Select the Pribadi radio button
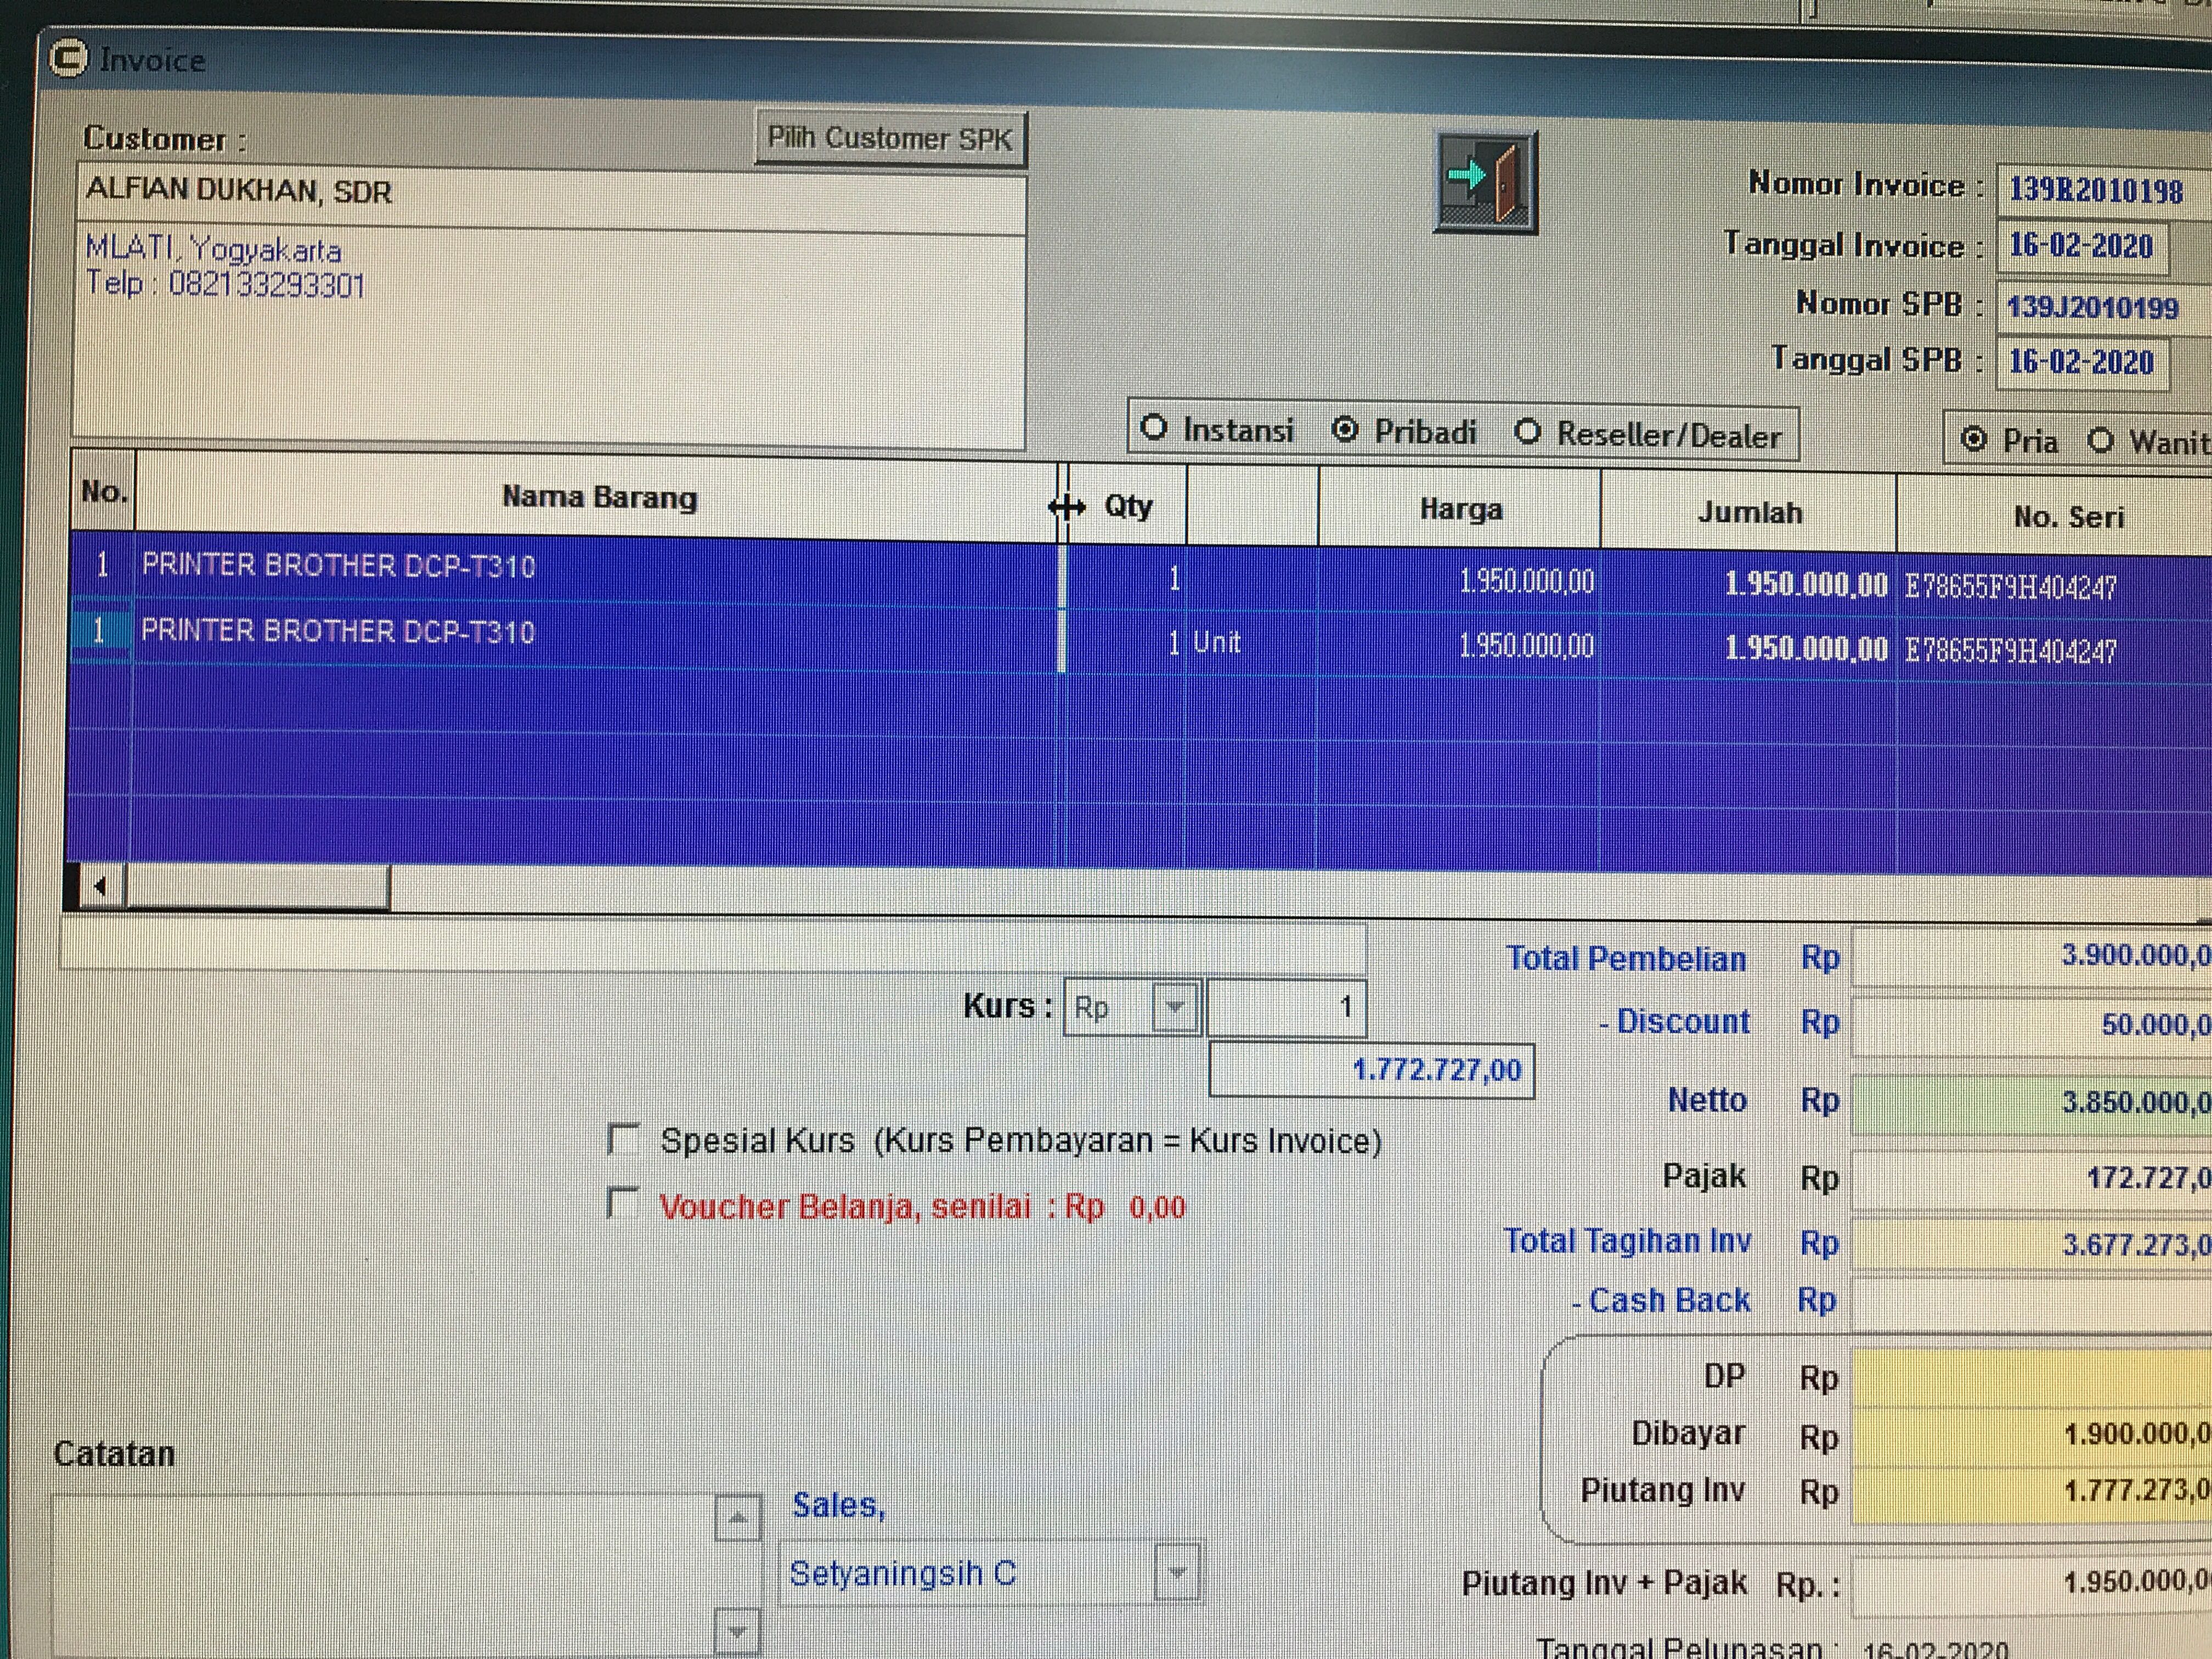Screen dimensions: 2212x1659 click(x=1346, y=430)
